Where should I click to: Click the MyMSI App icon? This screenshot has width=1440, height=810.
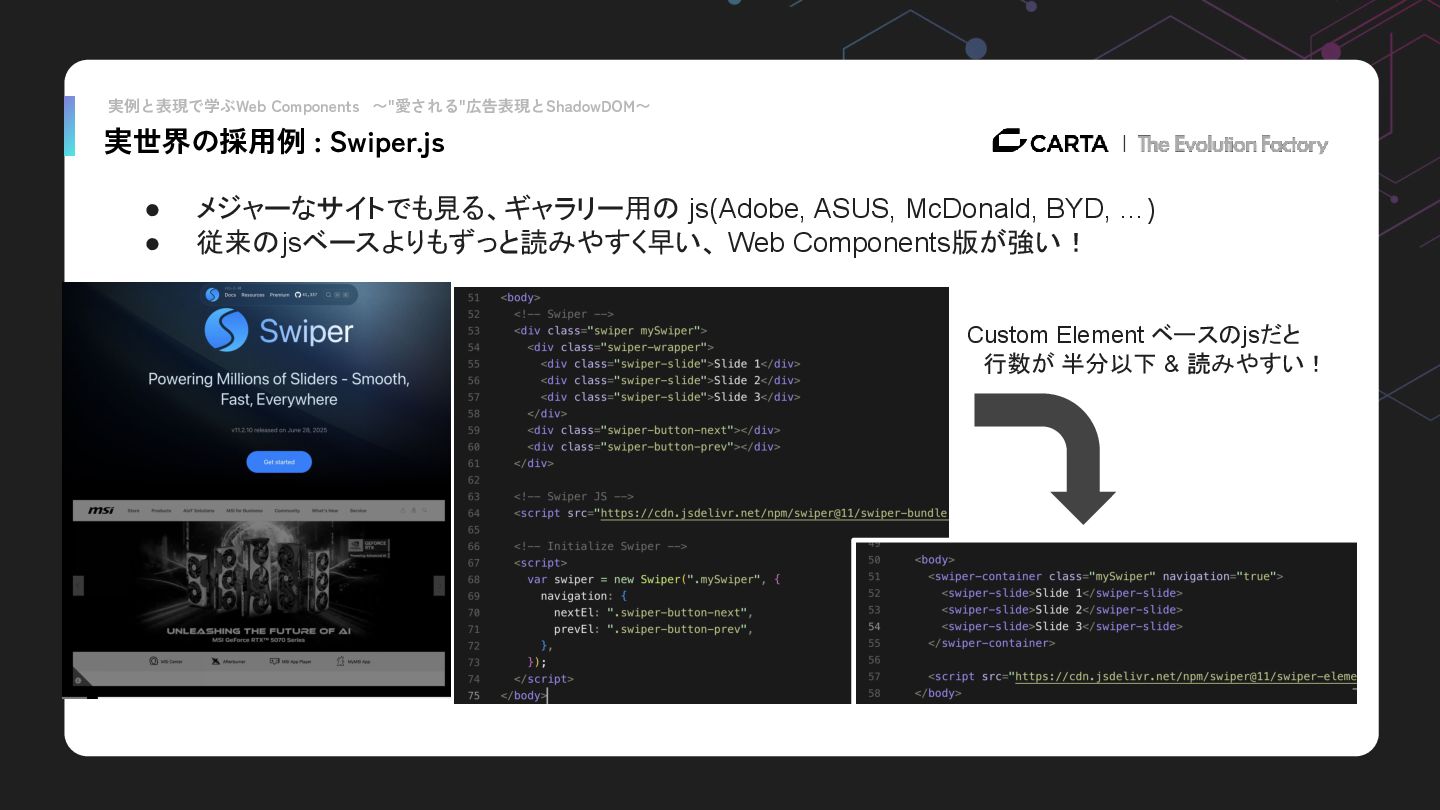[x=340, y=661]
